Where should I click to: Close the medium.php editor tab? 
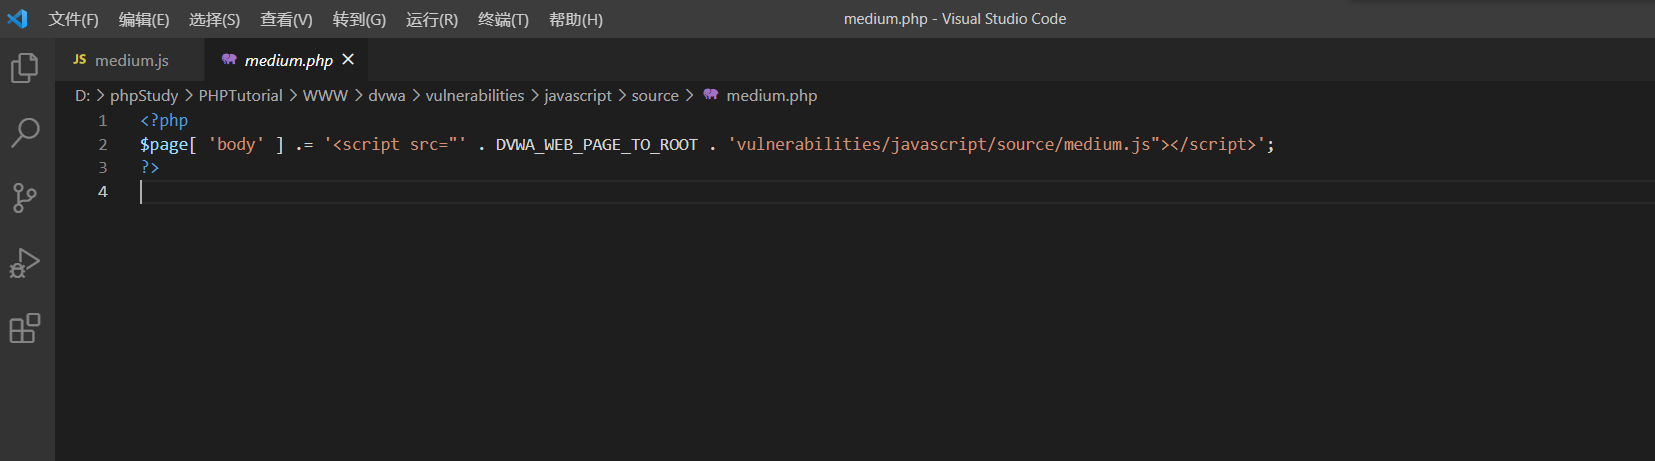(x=348, y=60)
